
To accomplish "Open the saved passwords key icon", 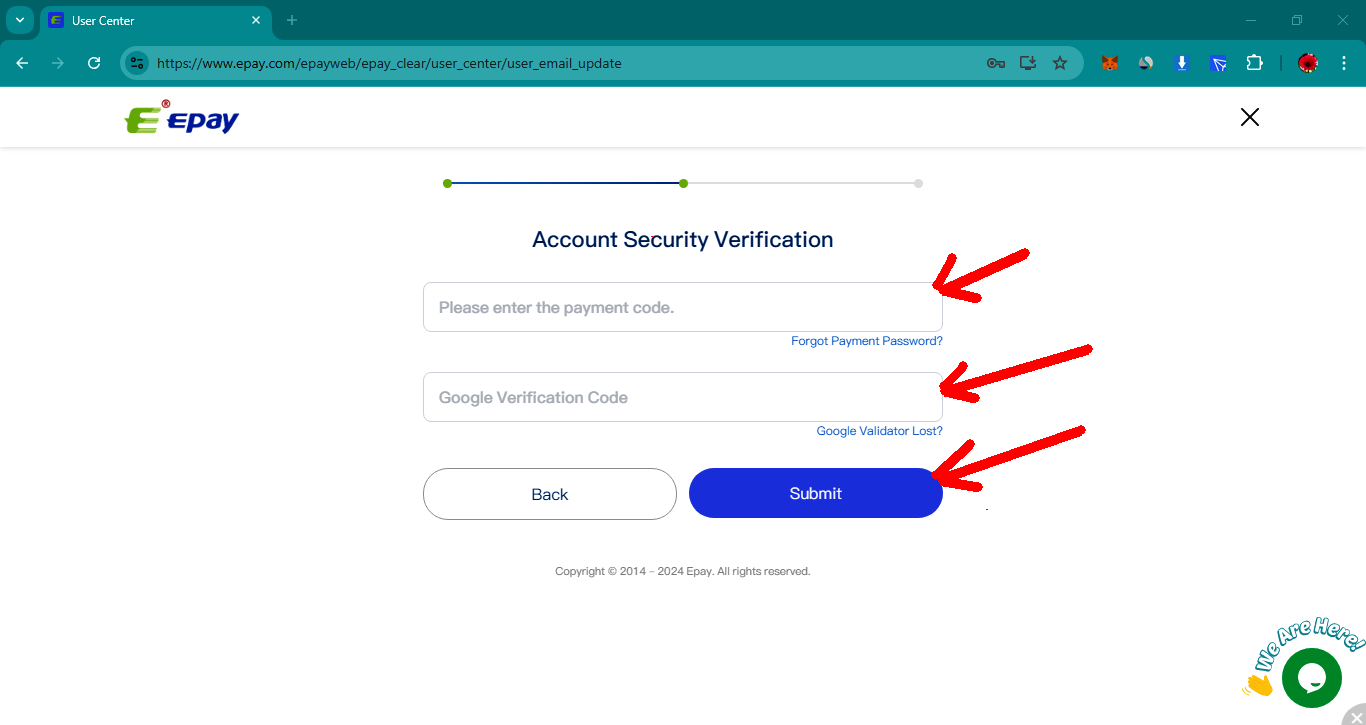I will [995, 63].
